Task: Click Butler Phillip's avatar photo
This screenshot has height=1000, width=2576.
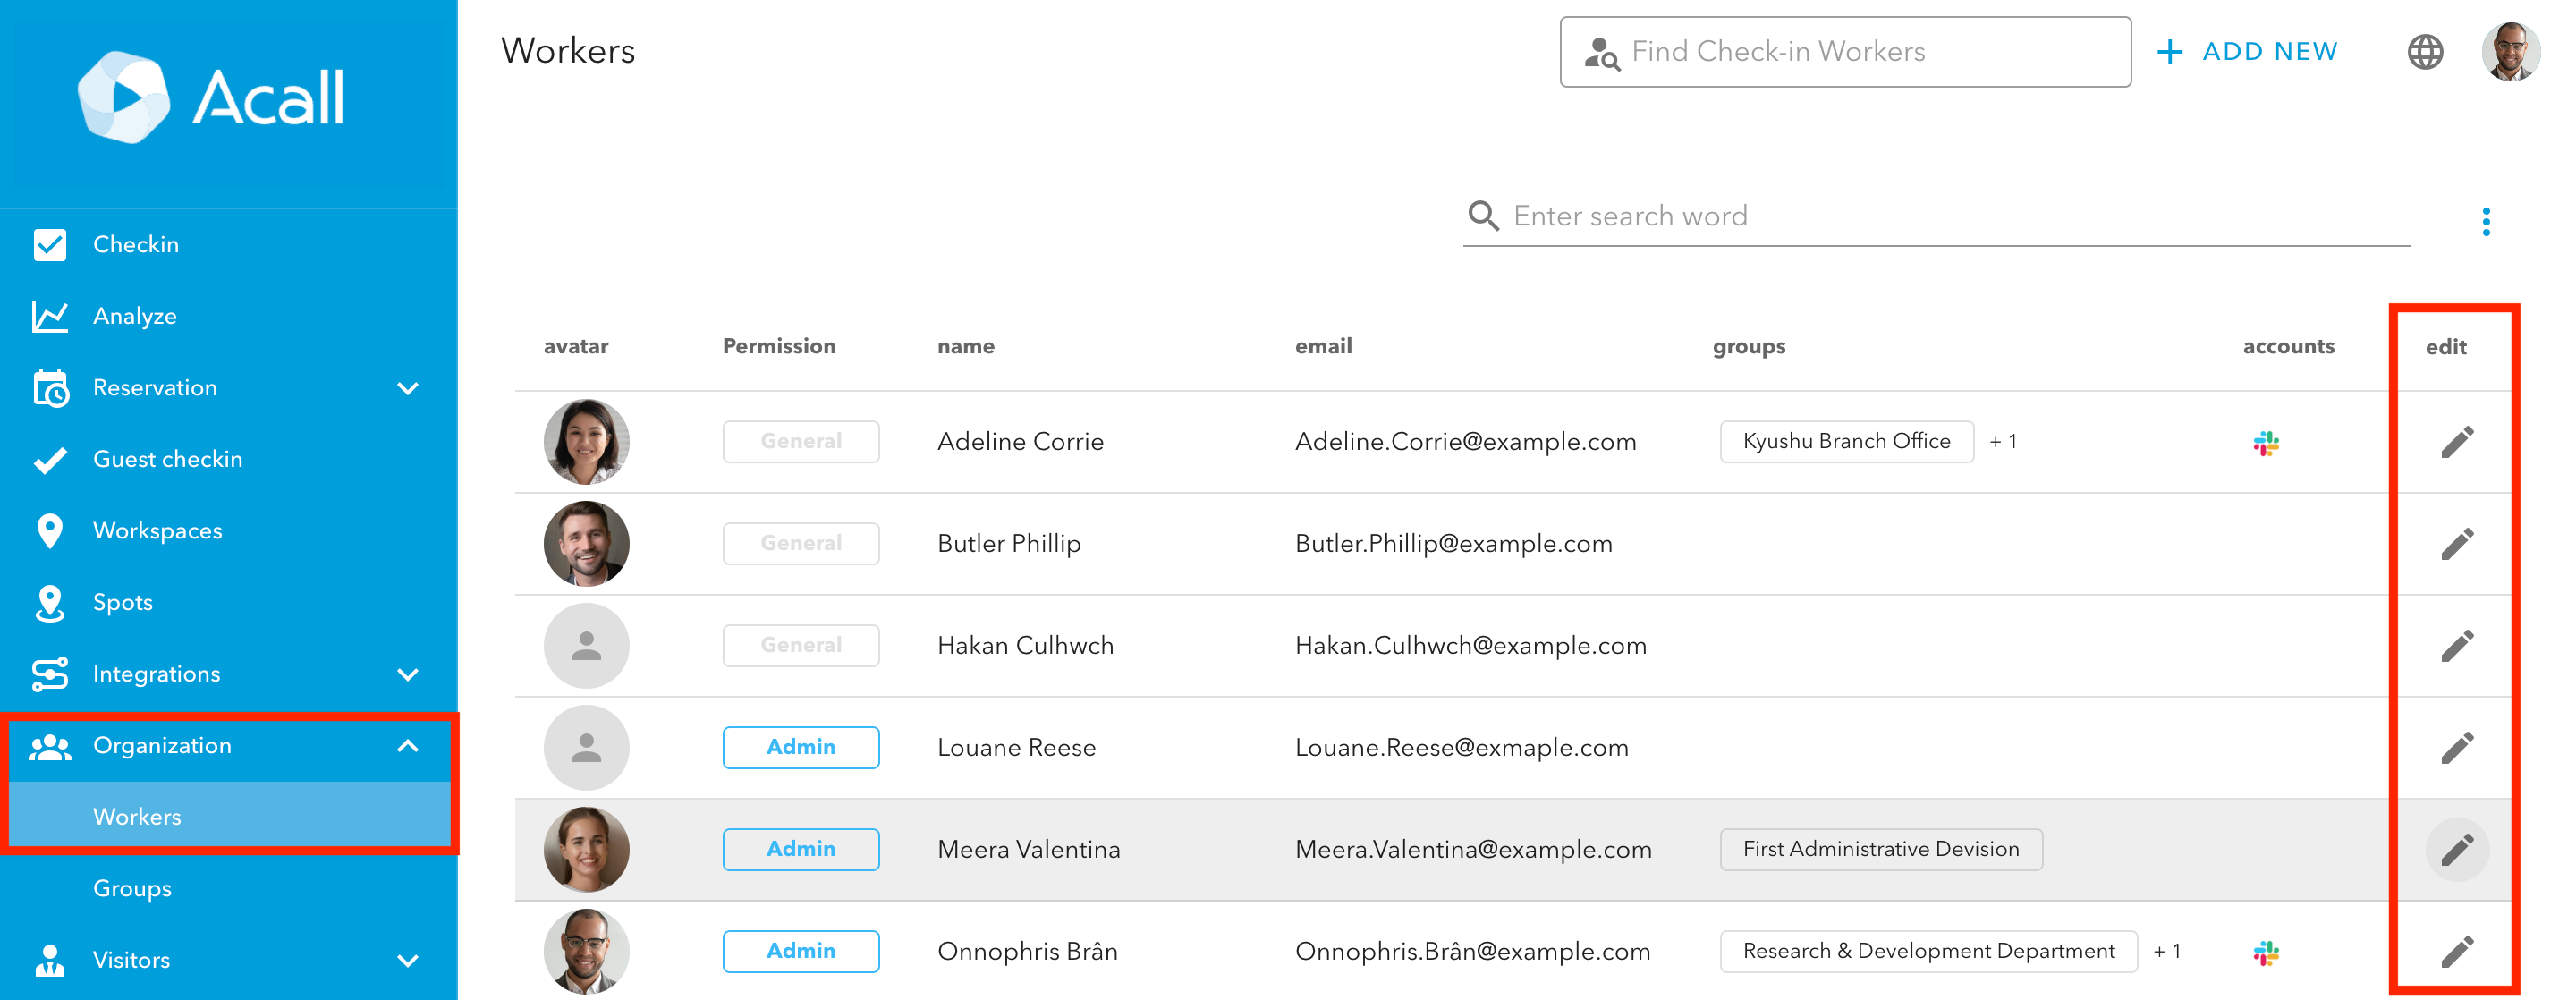Action: pyautogui.click(x=586, y=544)
